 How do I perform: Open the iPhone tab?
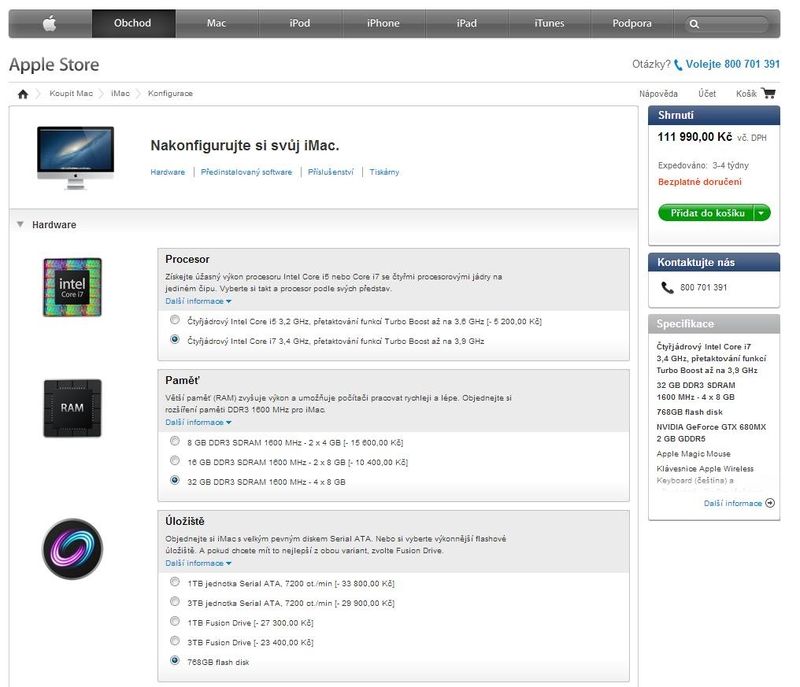[x=383, y=23]
